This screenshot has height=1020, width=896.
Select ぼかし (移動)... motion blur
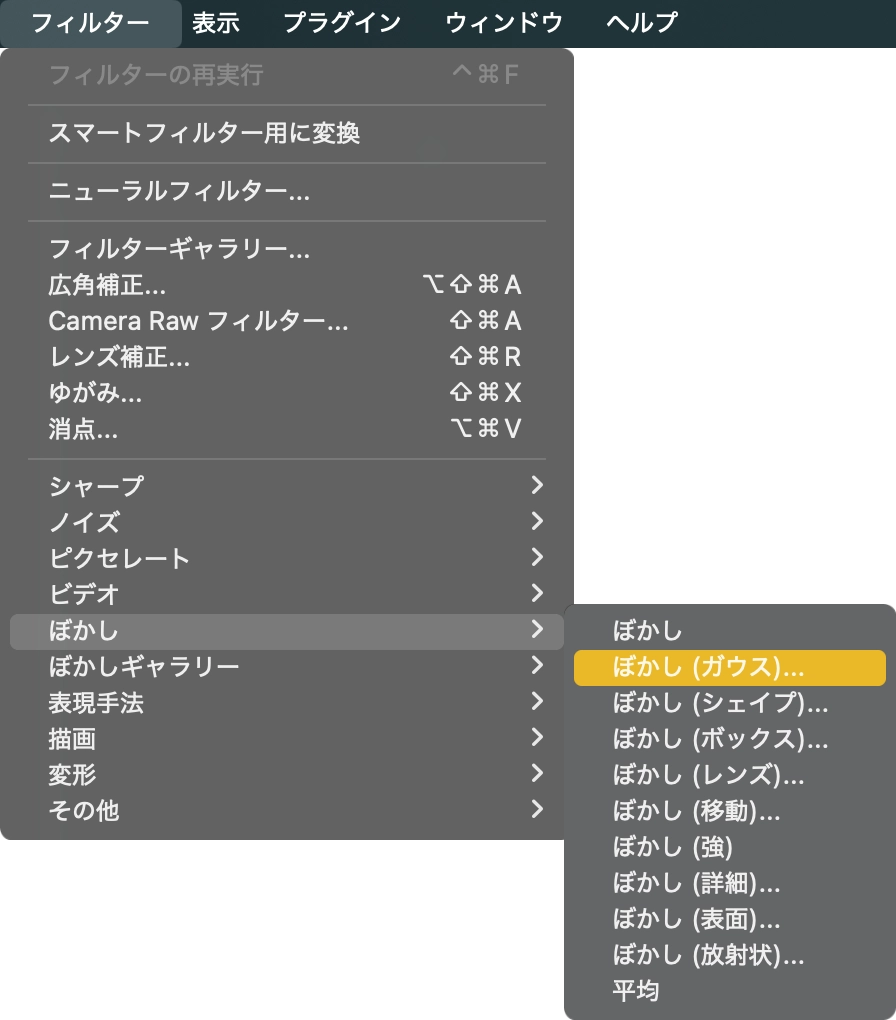click(696, 811)
